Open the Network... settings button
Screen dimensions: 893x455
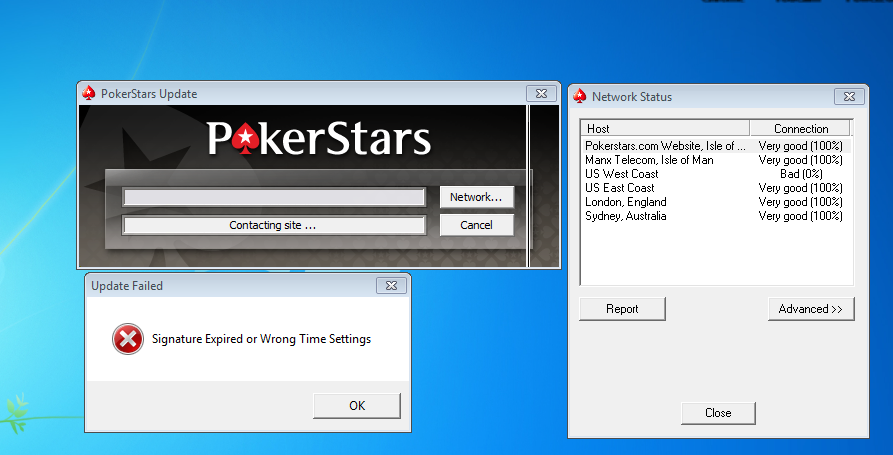point(476,197)
